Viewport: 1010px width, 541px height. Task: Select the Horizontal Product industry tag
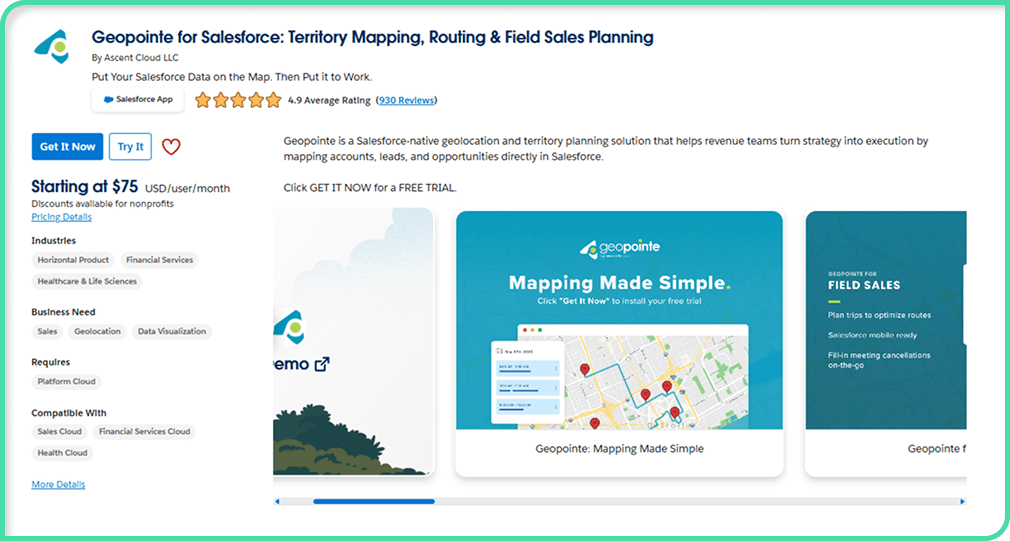[x=73, y=260]
